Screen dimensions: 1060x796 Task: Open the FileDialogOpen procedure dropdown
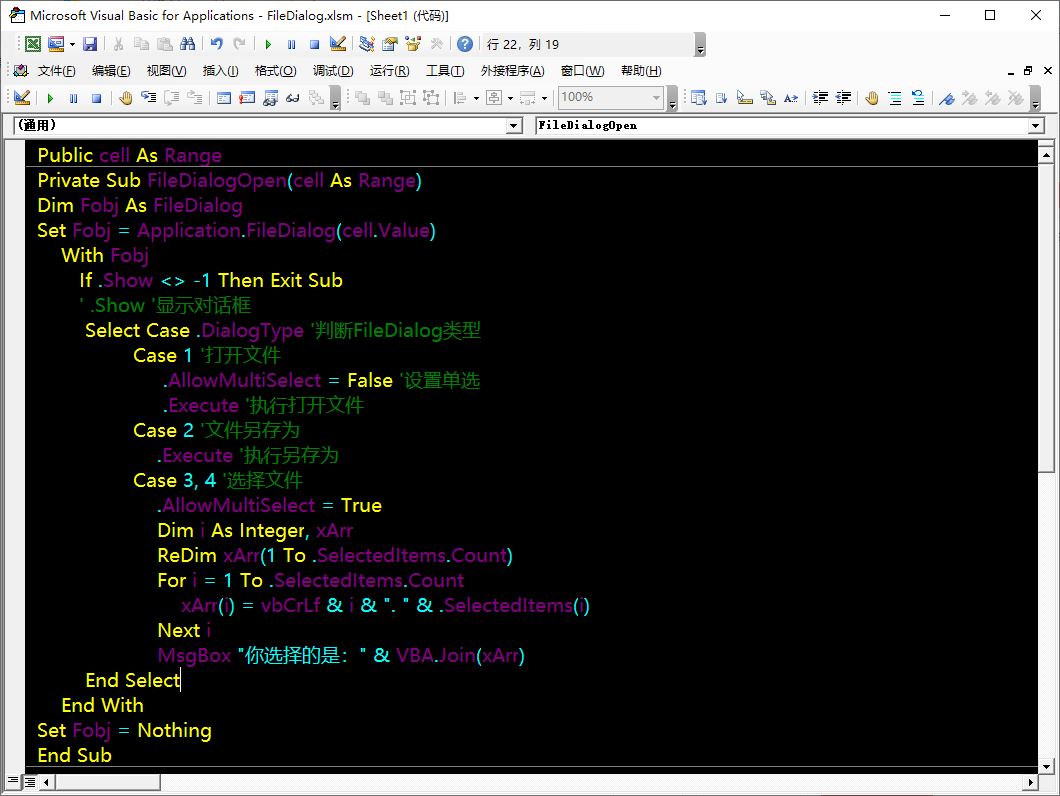[x=1036, y=126]
